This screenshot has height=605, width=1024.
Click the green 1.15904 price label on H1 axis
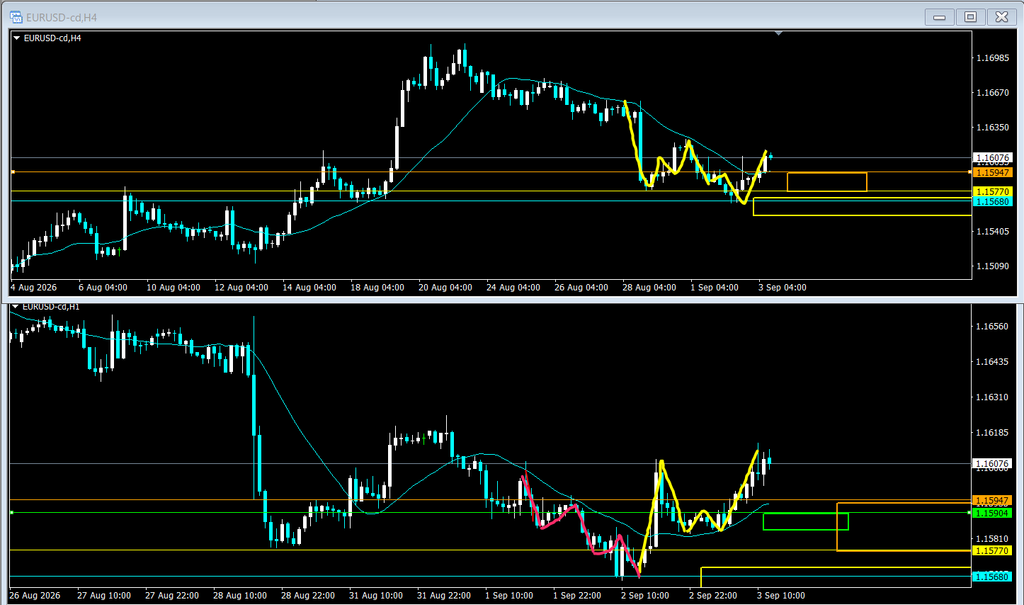(991, 514)
